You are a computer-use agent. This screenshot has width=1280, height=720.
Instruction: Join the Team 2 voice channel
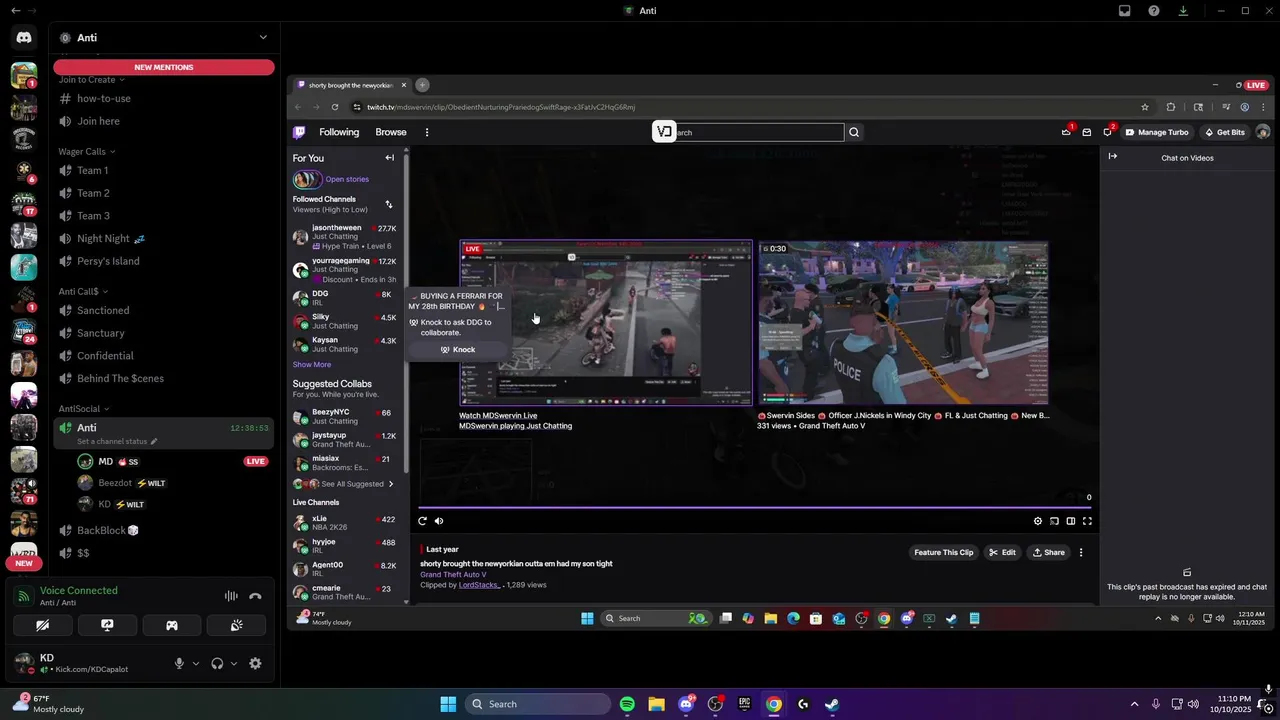point(164,193)
